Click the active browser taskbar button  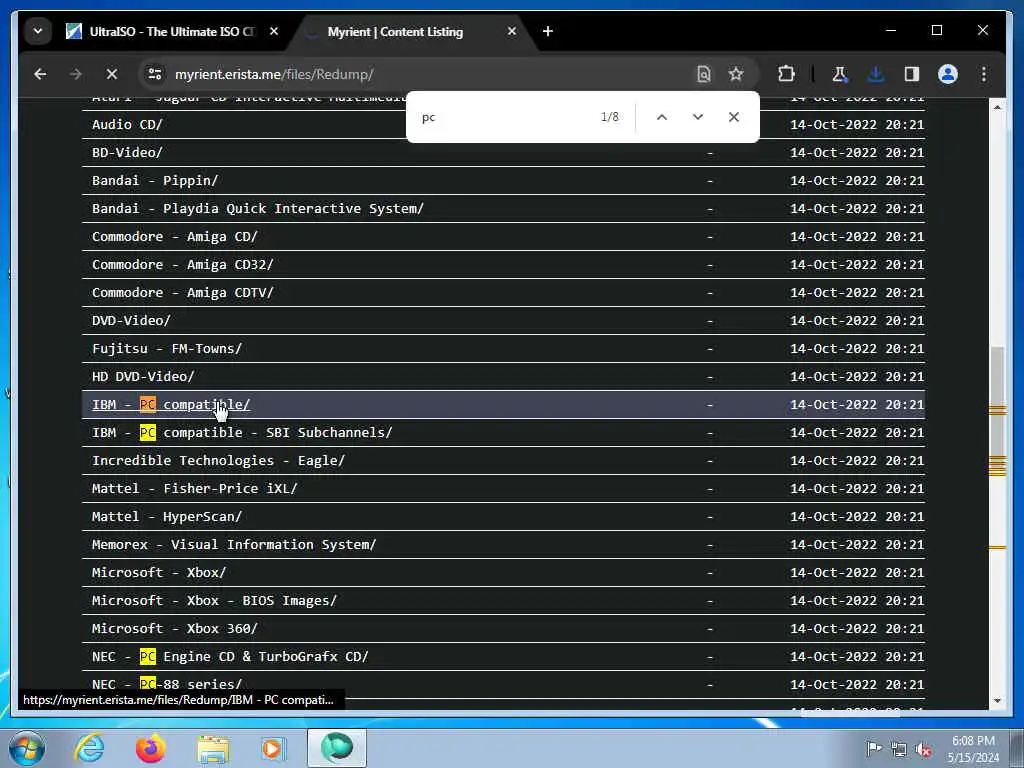pyautogui.click(x=336, y=748)
